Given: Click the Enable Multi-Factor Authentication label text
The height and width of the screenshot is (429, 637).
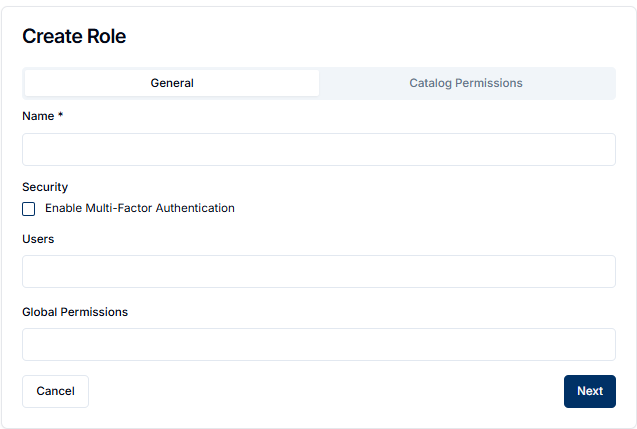Looking at the screenshot, I should [x=140, y=208].
